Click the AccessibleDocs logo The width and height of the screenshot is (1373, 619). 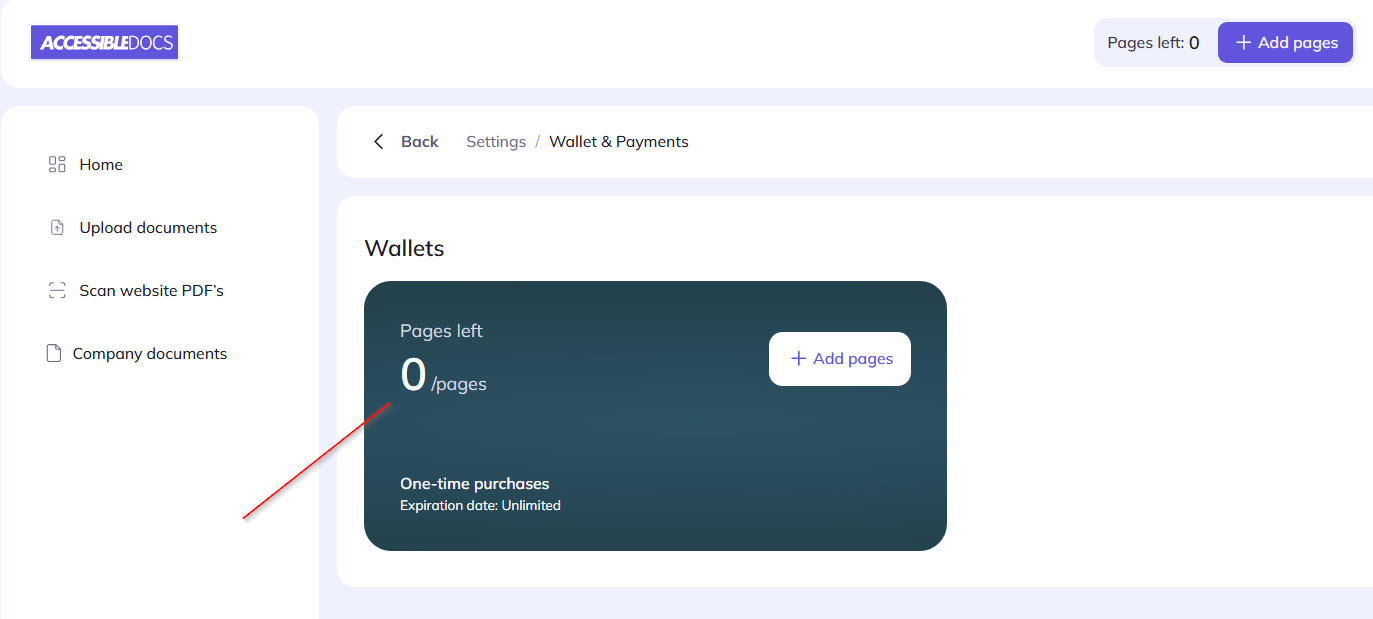coord(104,42)
